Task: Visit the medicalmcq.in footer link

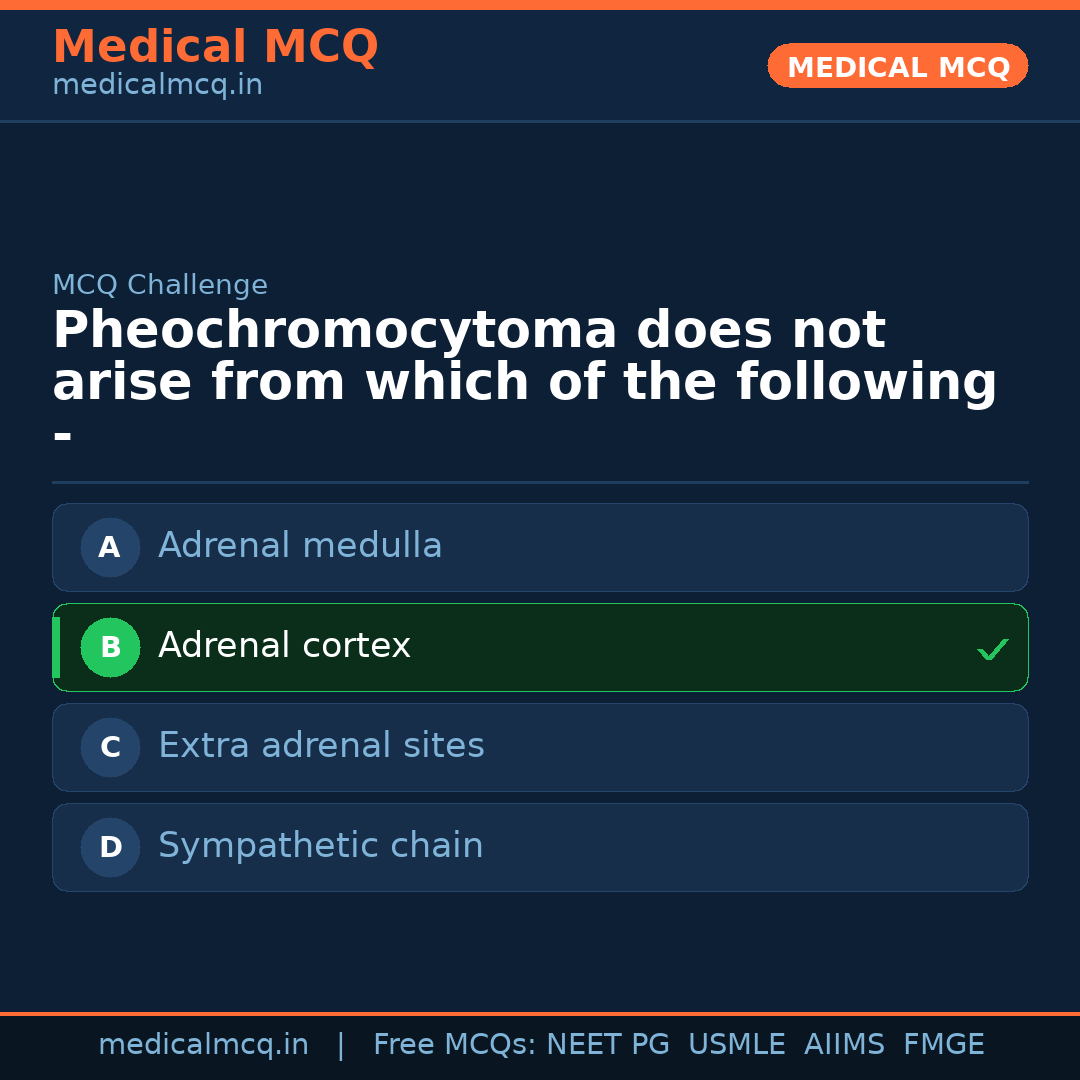Action: tap(204, 1044)
